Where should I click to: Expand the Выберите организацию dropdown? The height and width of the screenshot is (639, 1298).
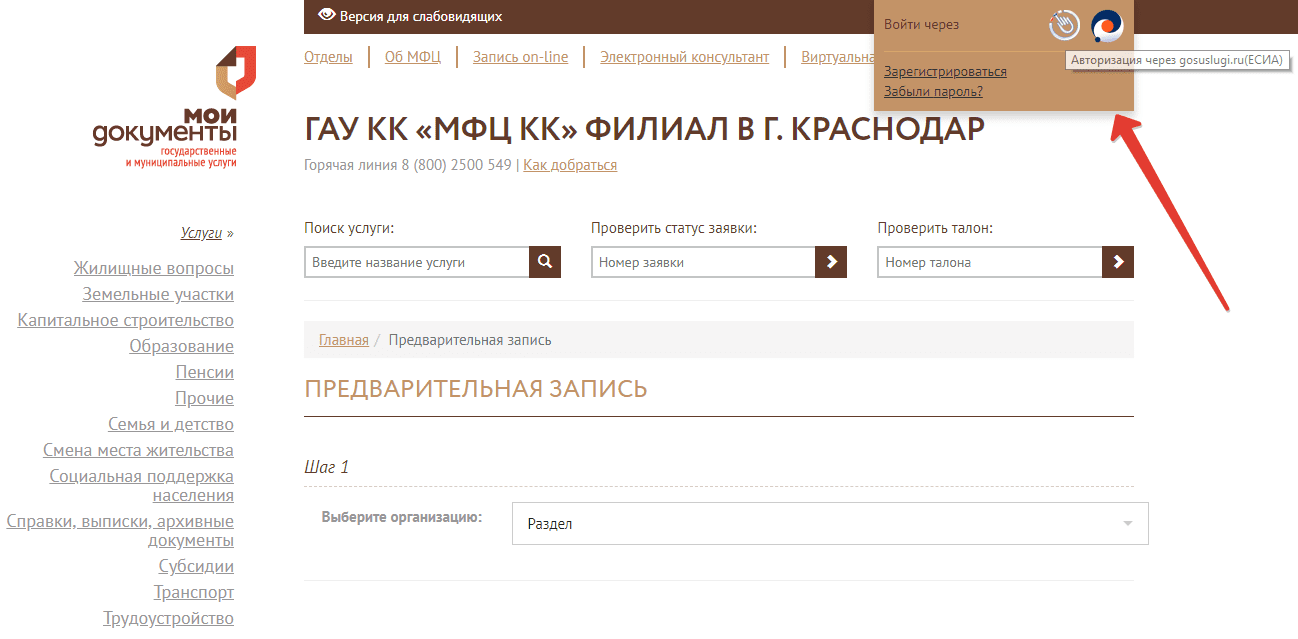click(829, 524)
